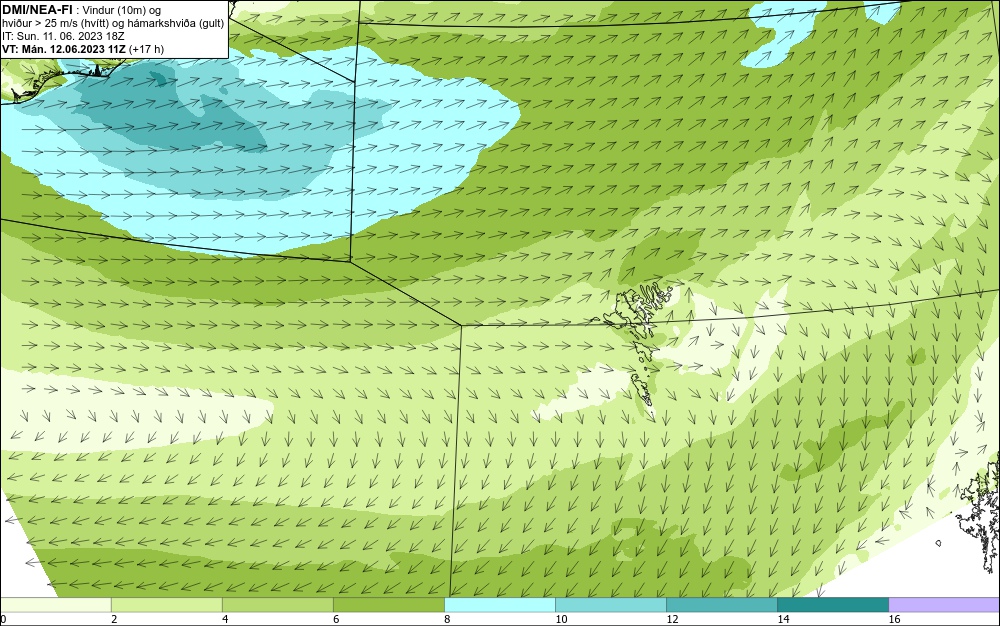Viewport: 1000px width, 626px height.
Task: Click the "DMI/NEA-FI" title text
Action: (37, 9)
